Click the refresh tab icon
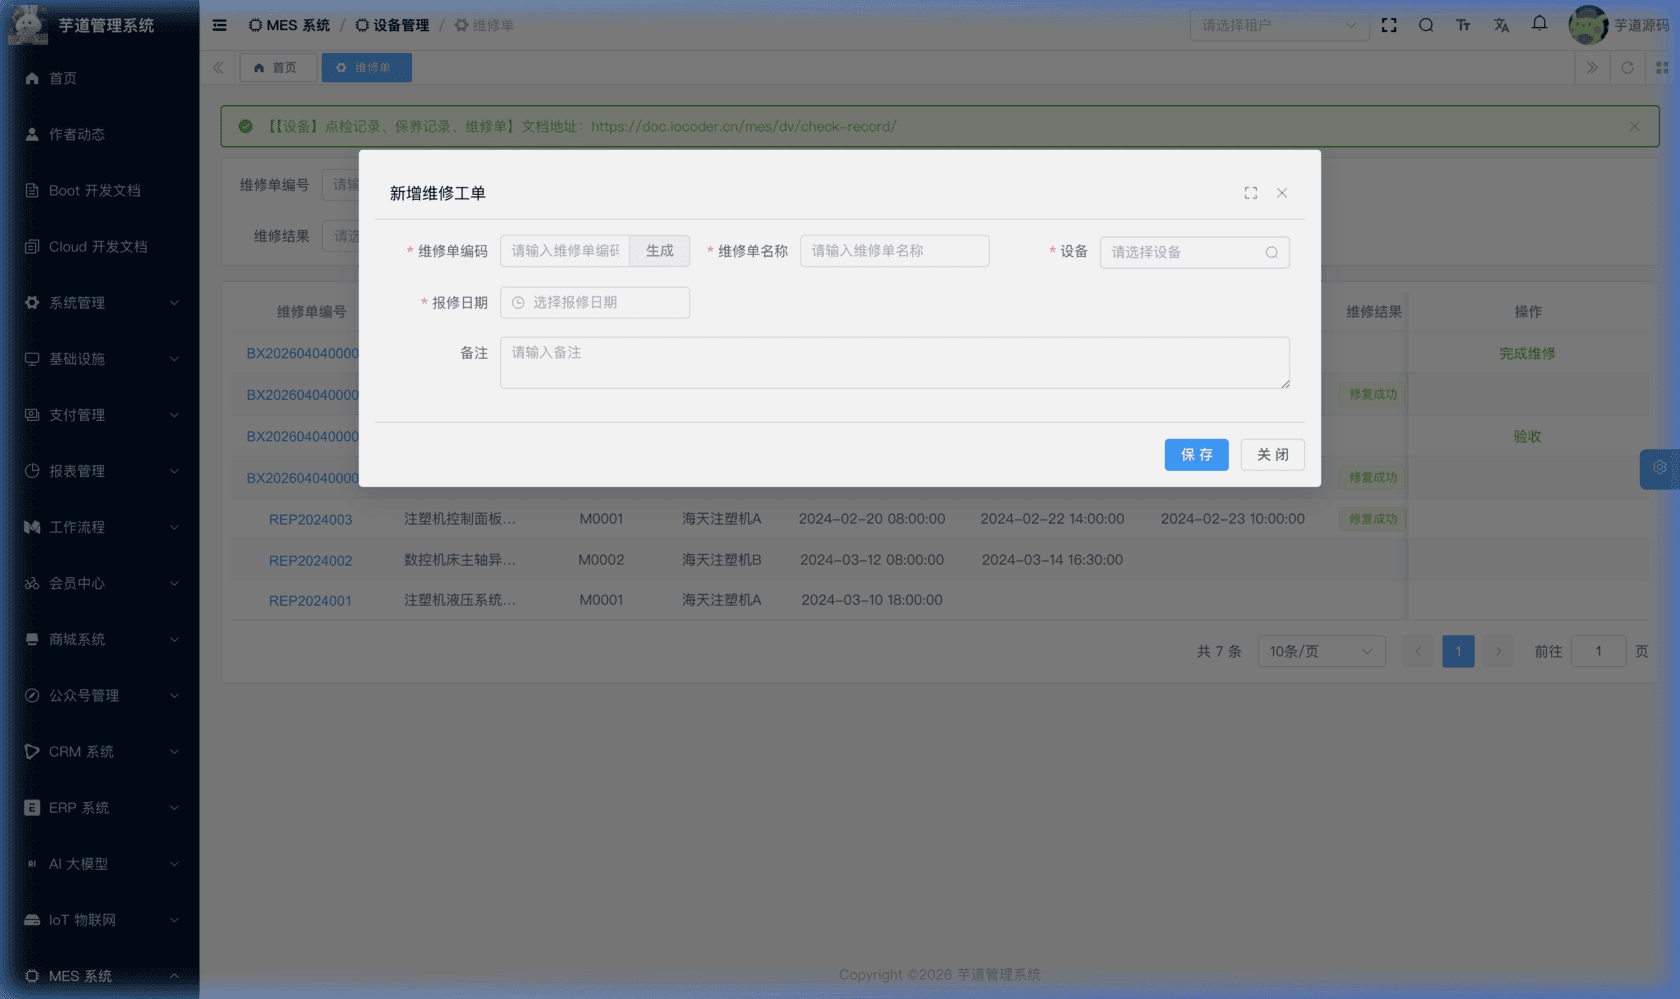 [1628, 68]
